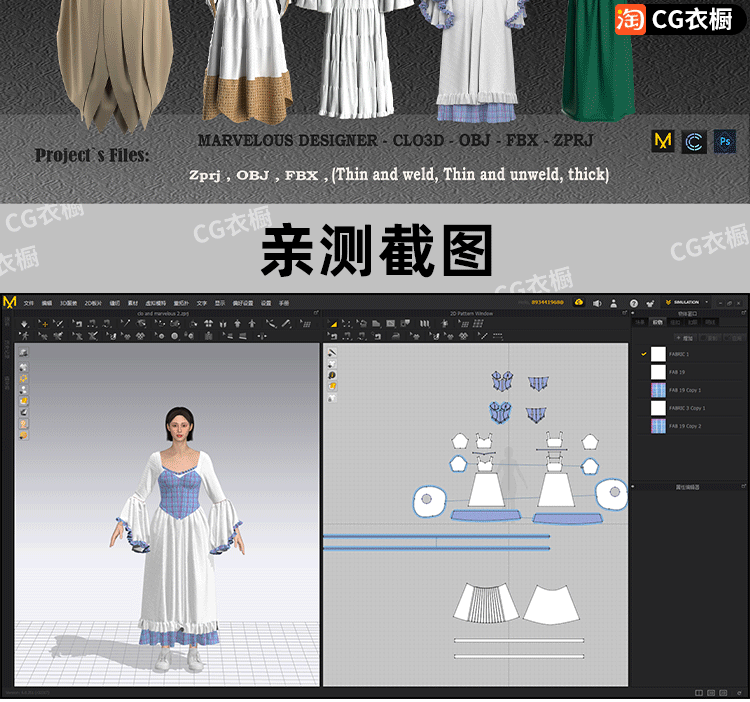Image resolution: width=750 pixels, height=702 pixels.
Task: Toggle the yellow texture surface icon in 3D view
Action: [x=23, y=401]
